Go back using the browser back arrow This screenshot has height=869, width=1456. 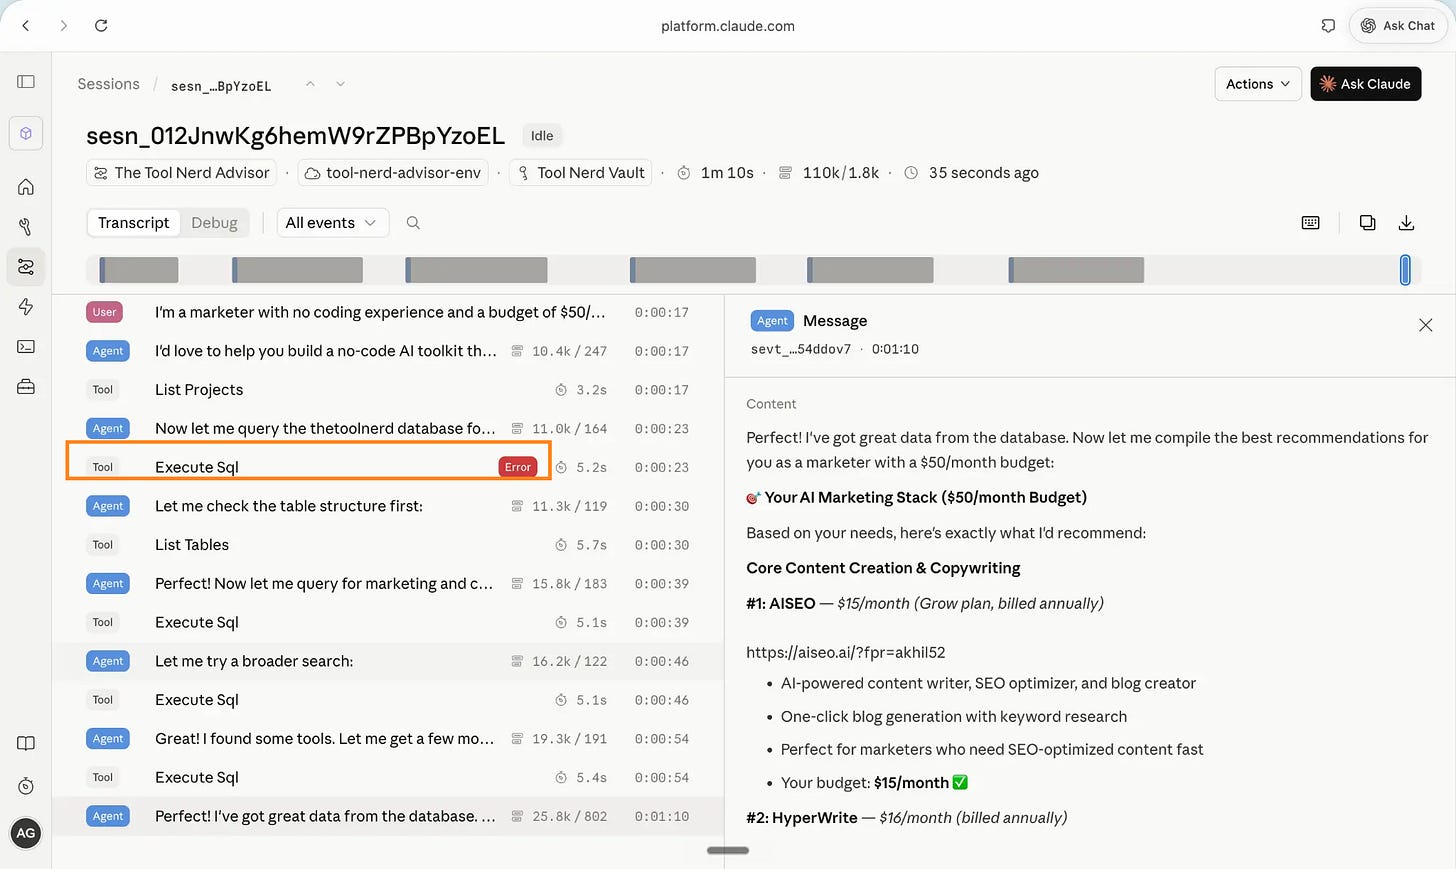click(x=26, y=26)
